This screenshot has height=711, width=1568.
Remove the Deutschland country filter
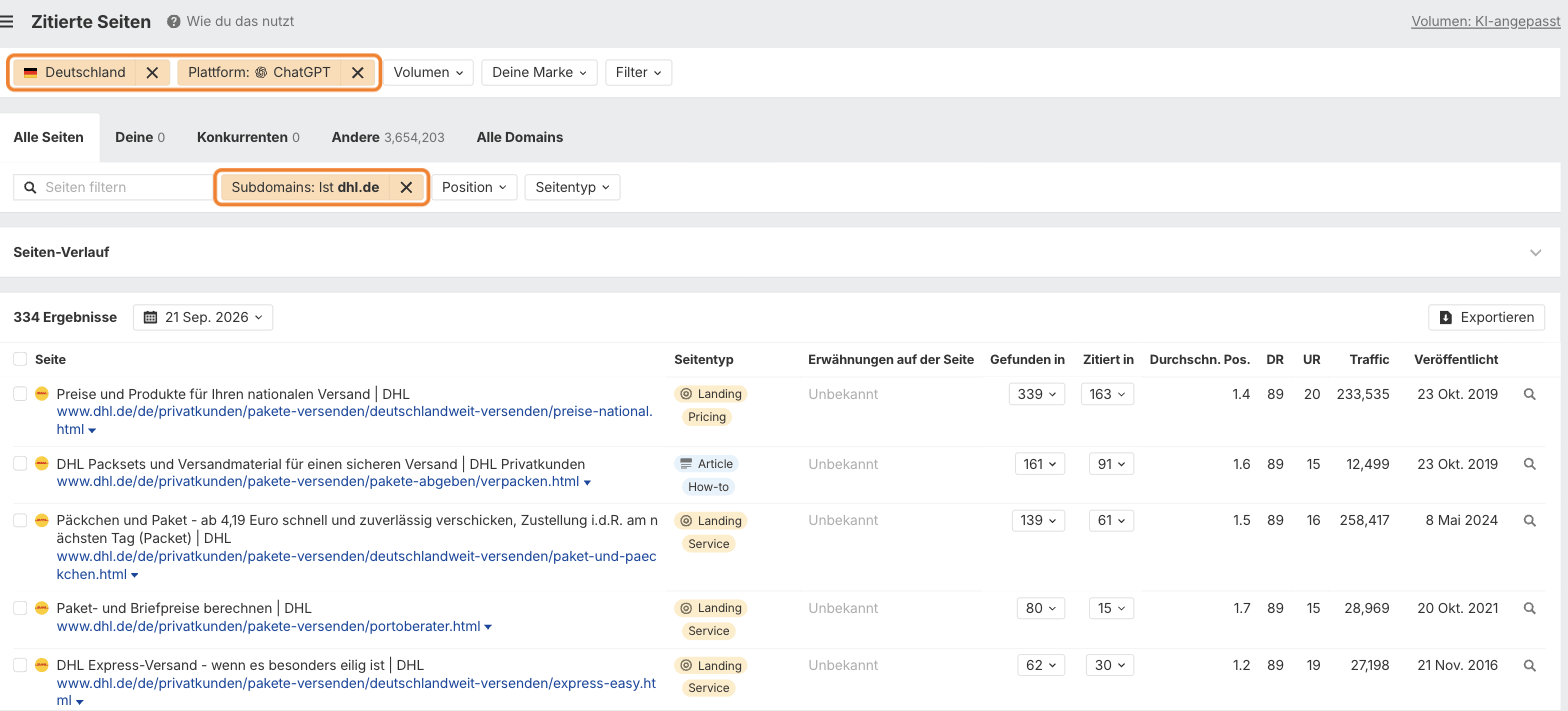click(x=152, y=72)
